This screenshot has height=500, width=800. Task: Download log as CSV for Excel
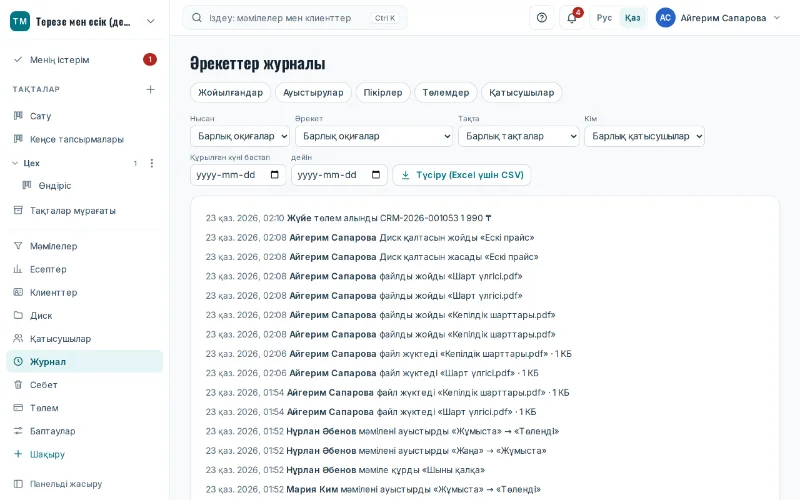click(462, 175)
